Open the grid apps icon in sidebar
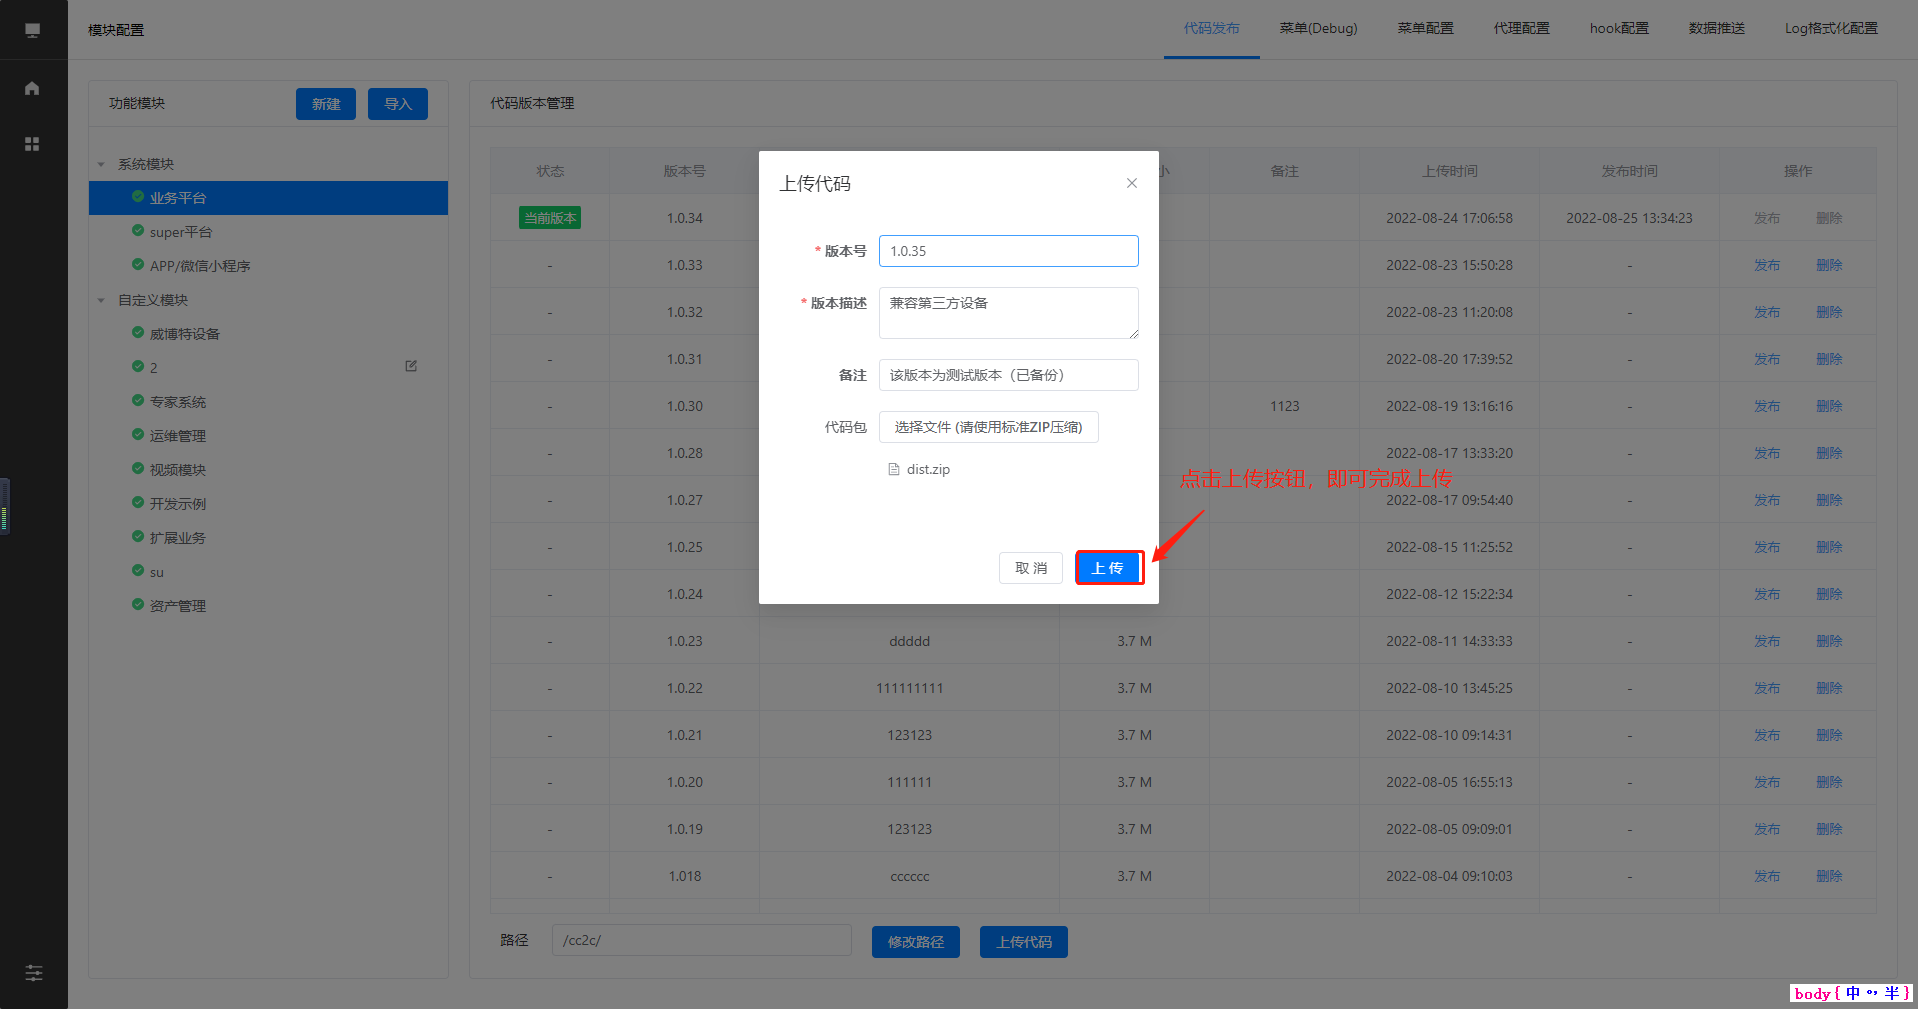Screen dimensions: 1918x1009 point(32,144)
